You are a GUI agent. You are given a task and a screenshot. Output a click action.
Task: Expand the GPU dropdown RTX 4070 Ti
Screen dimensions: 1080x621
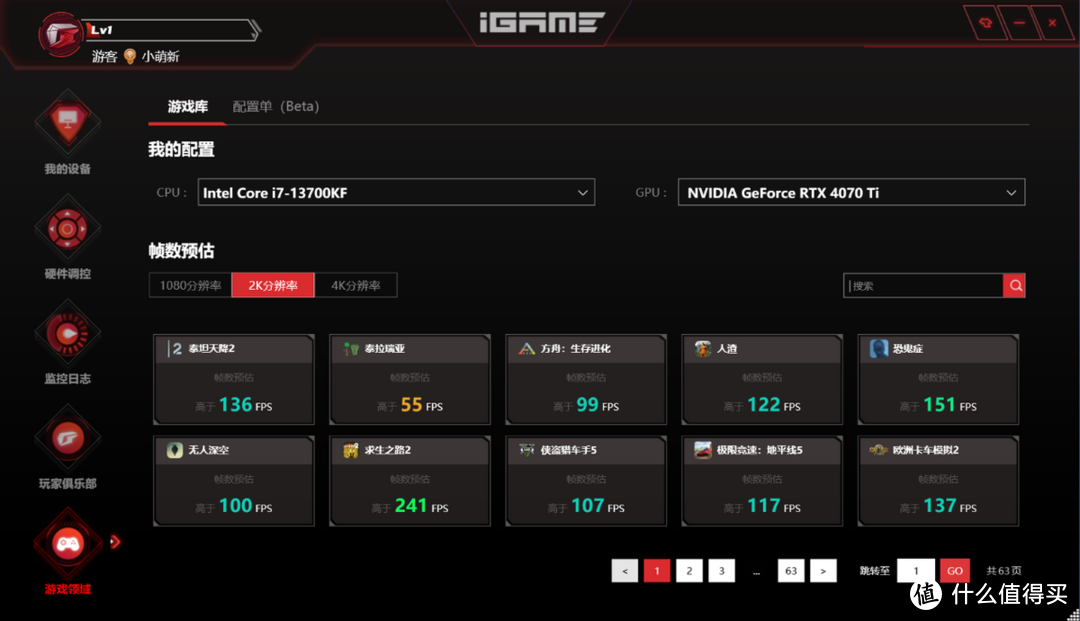click(851, 192)
